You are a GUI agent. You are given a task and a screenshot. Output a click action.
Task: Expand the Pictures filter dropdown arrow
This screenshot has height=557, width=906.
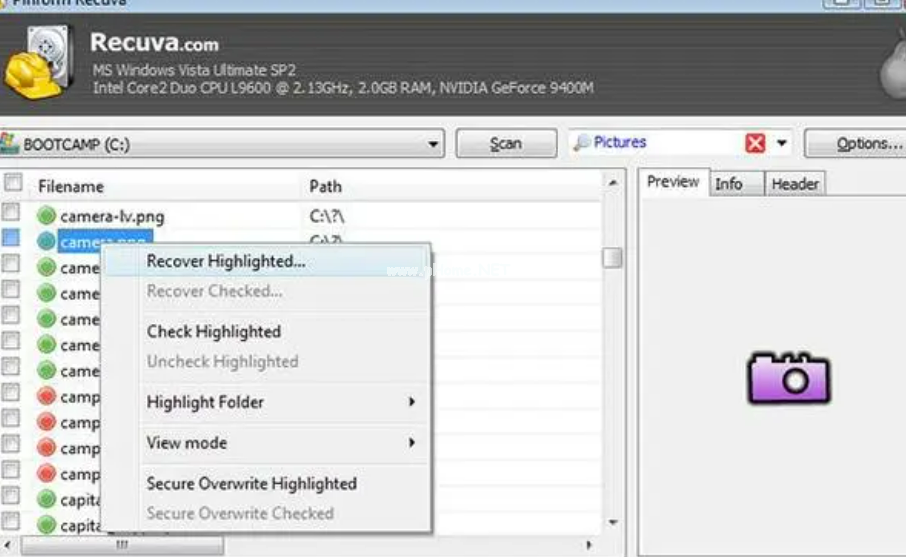(782, 144)
